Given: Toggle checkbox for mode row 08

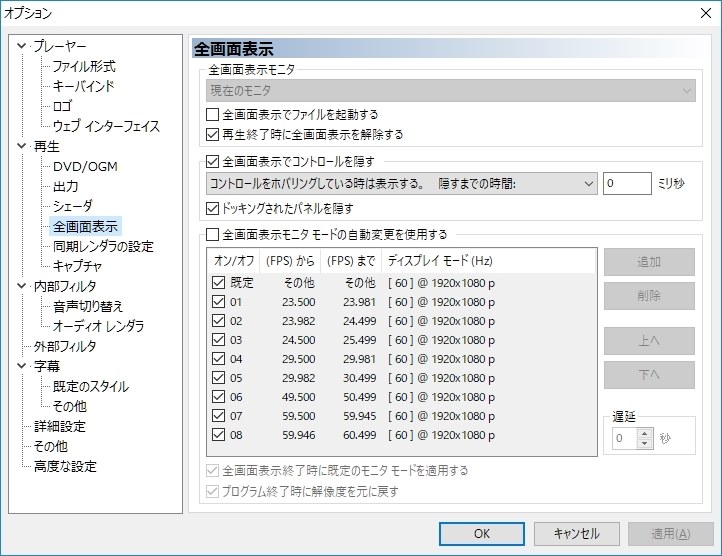Looking at the screenshot, I should pyautogui.click(x=218, y=435).
